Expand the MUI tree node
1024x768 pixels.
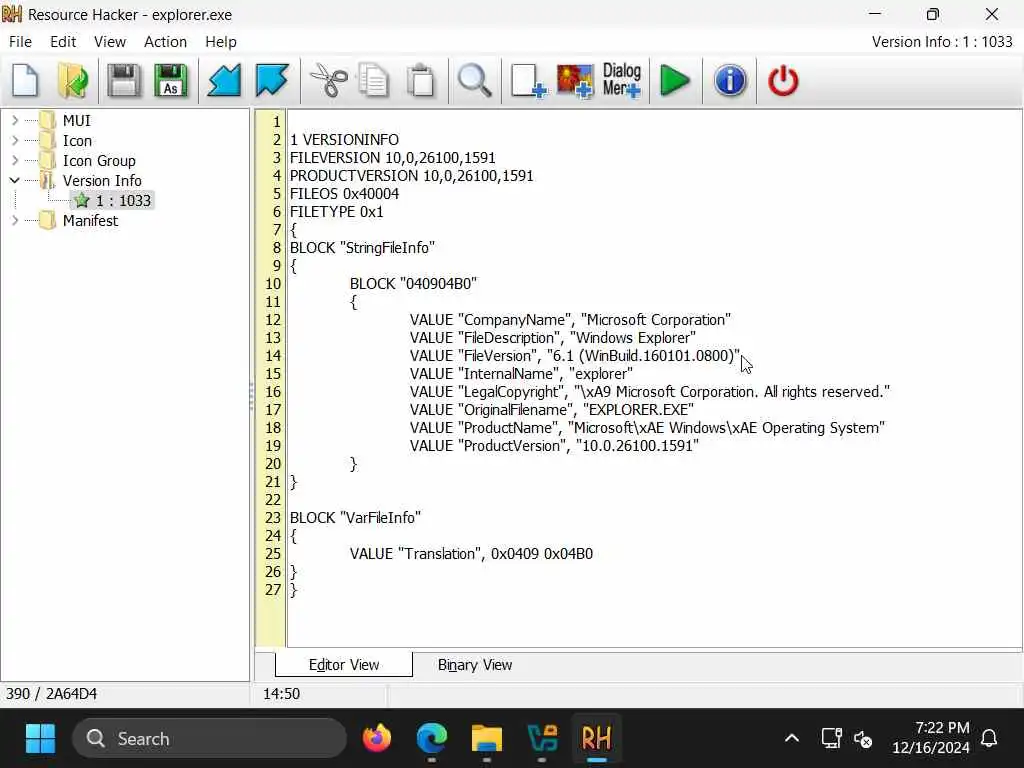tap(15, 120)
